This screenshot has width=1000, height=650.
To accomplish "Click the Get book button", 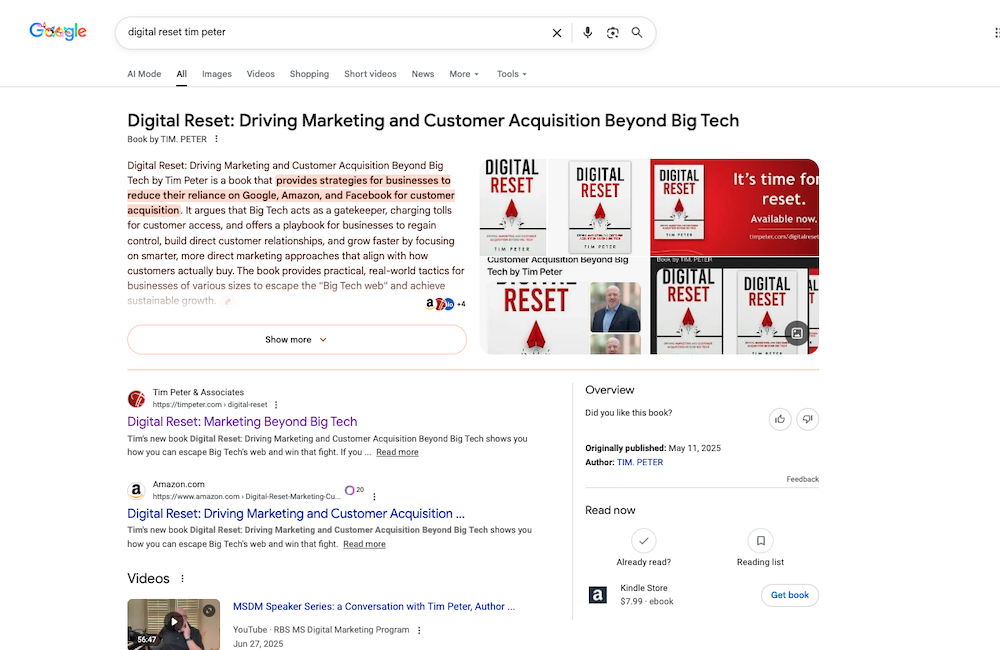I will 790,595.
